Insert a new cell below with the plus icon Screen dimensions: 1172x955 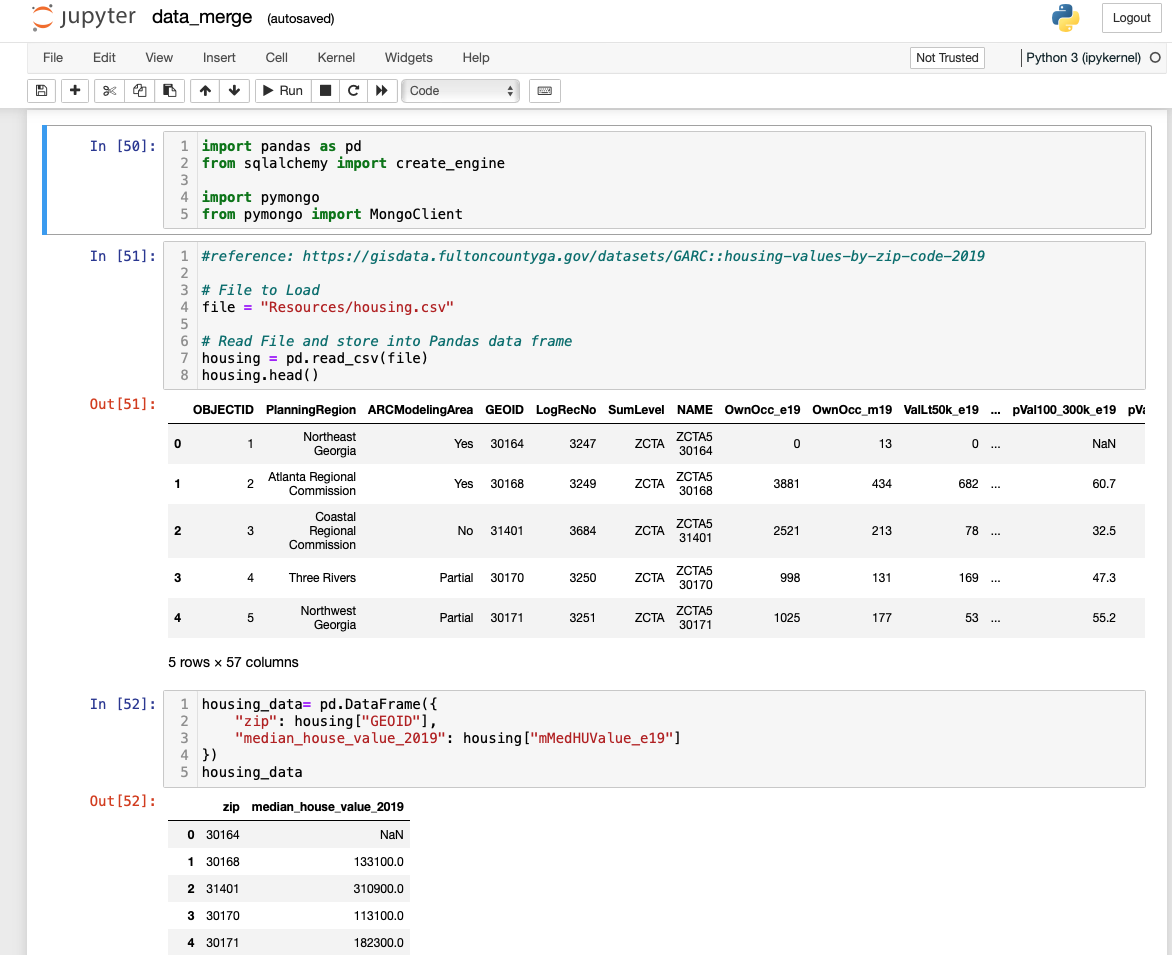pyautogui.click(x=74, y=91)
